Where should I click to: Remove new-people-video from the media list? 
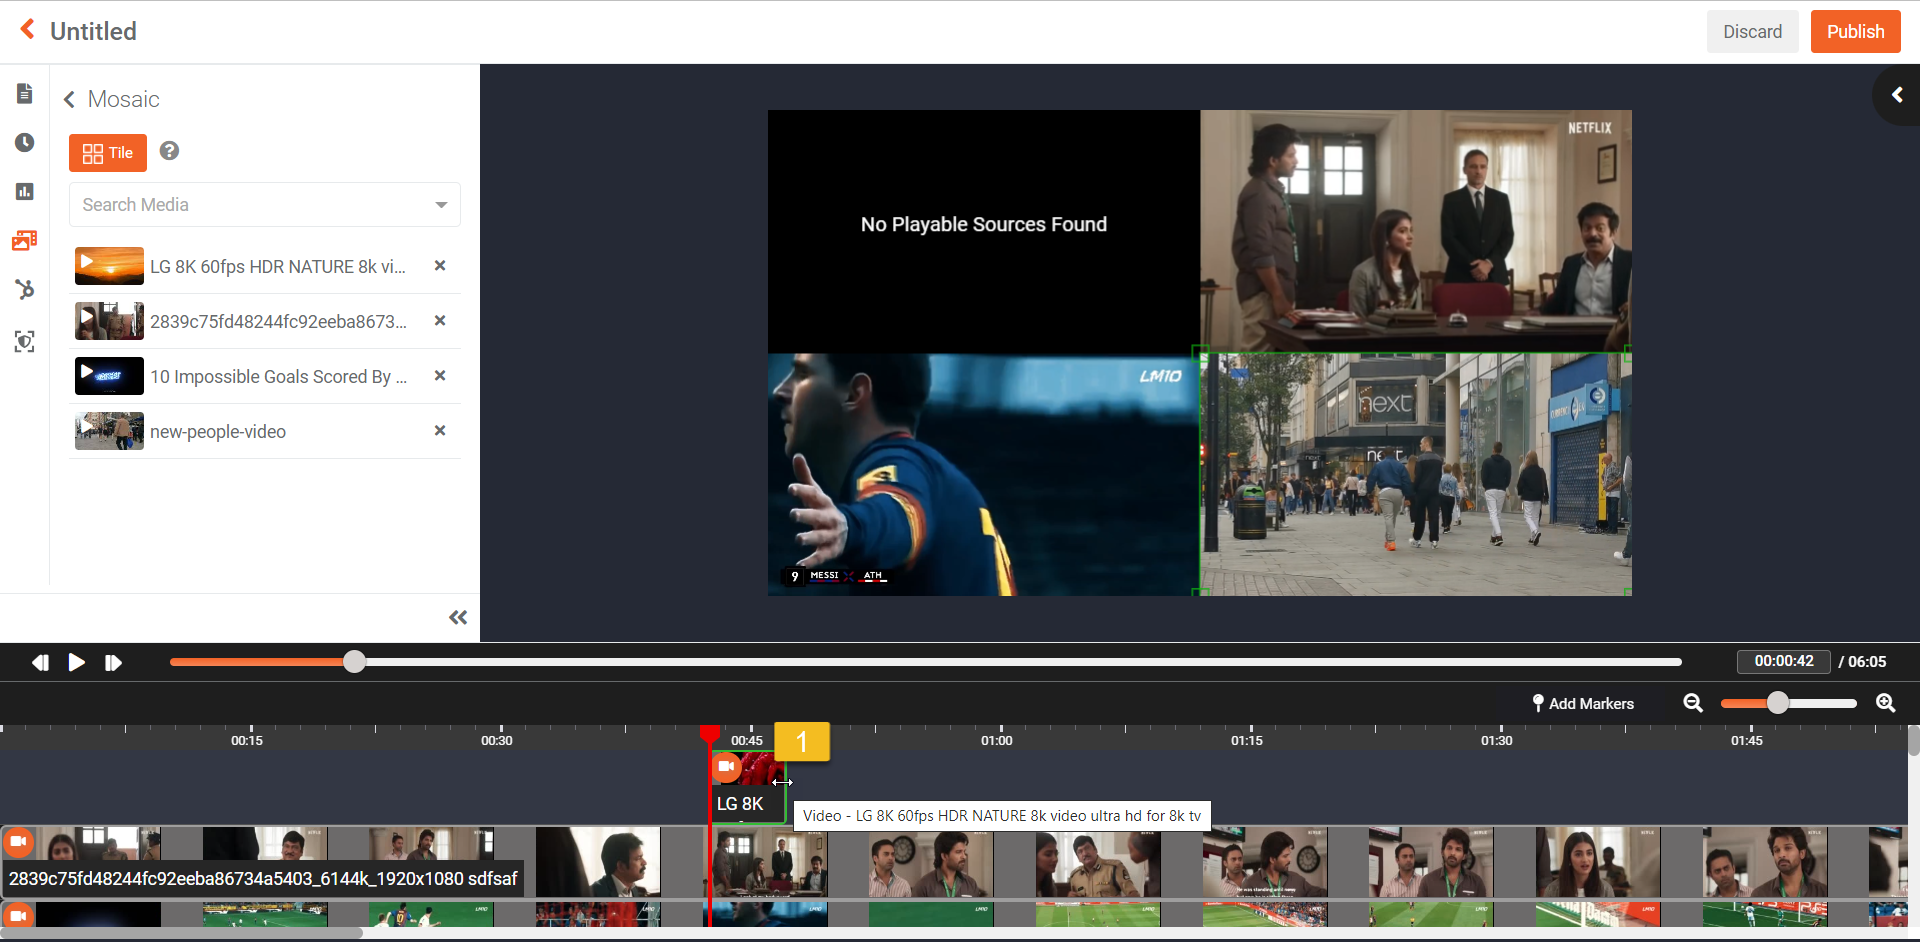440,431
